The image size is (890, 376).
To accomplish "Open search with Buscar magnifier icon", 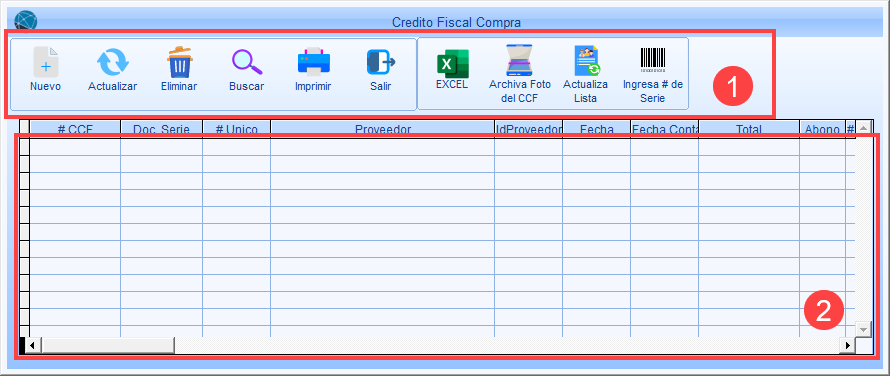I will 246,62.
